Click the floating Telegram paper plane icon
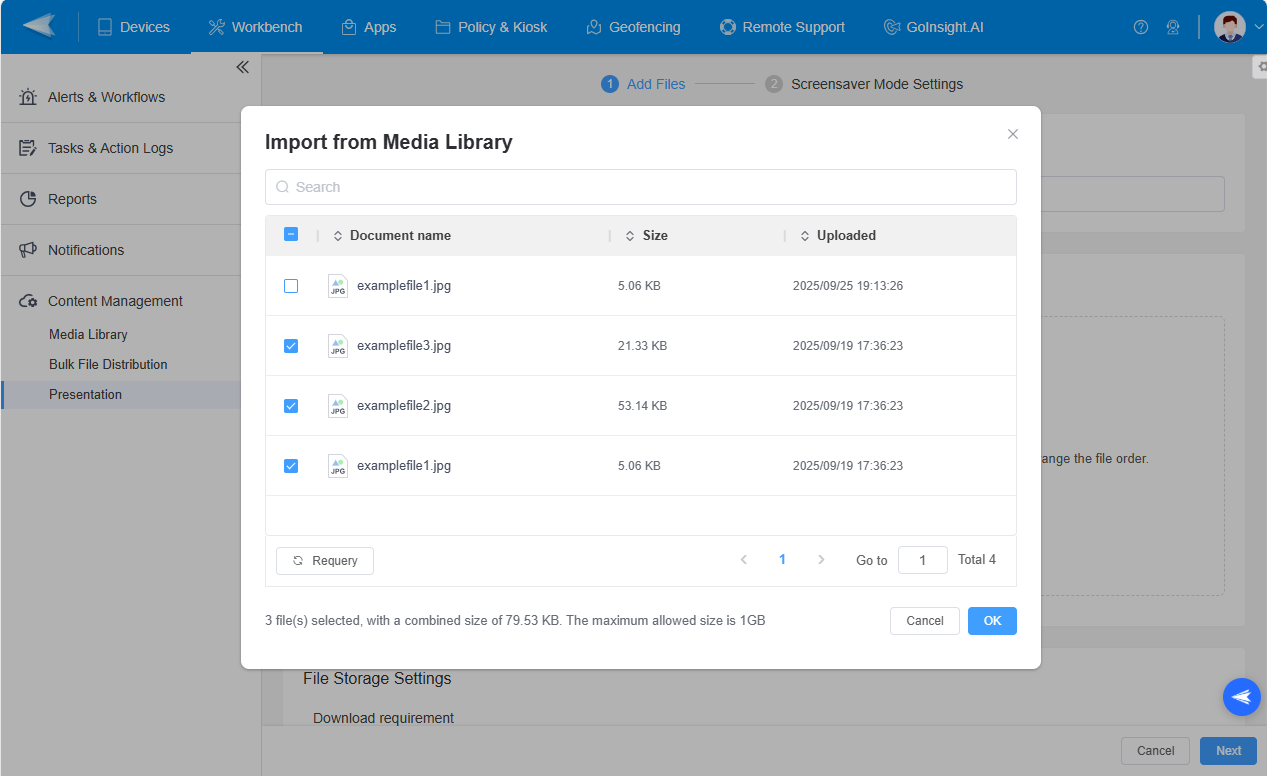This screenshot has width=1267, height=776. point(1241,697)
